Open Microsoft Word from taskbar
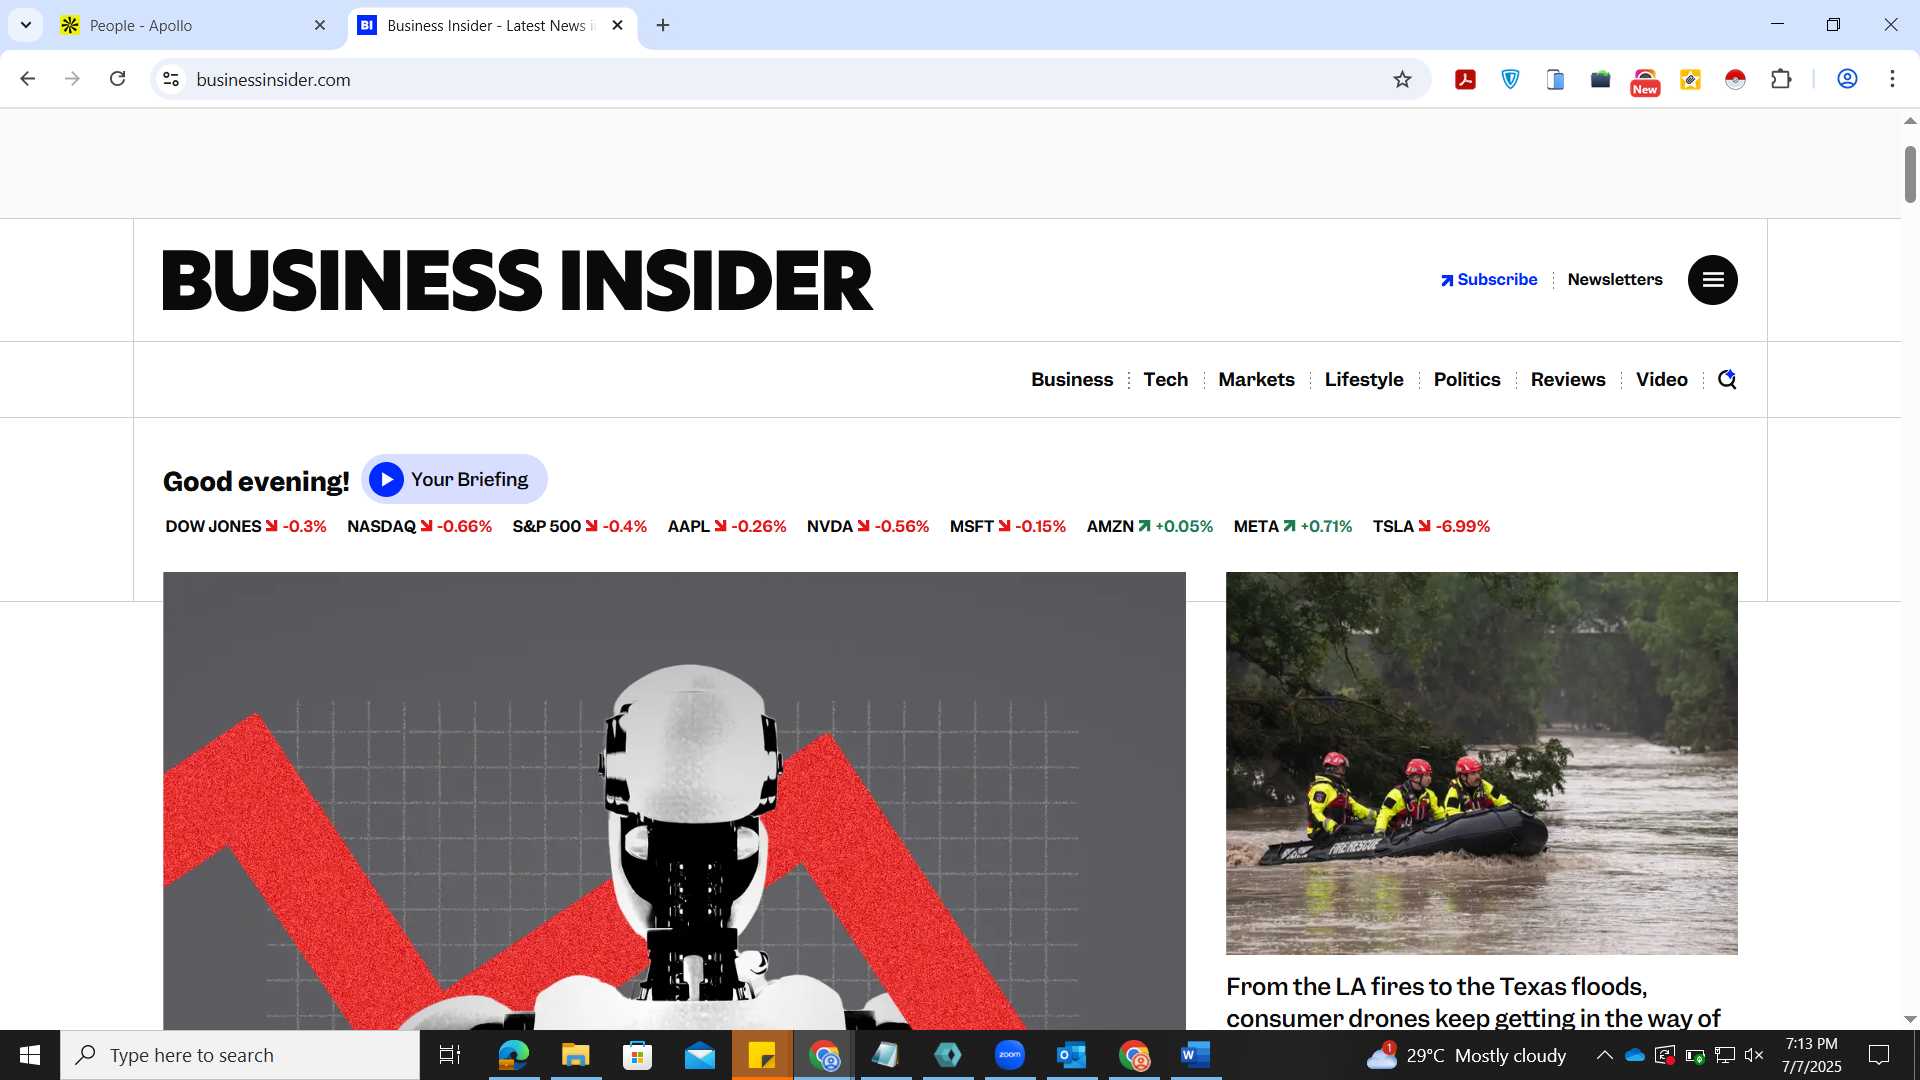Viewport: 1920px width, 1080px height. 1196,1055
